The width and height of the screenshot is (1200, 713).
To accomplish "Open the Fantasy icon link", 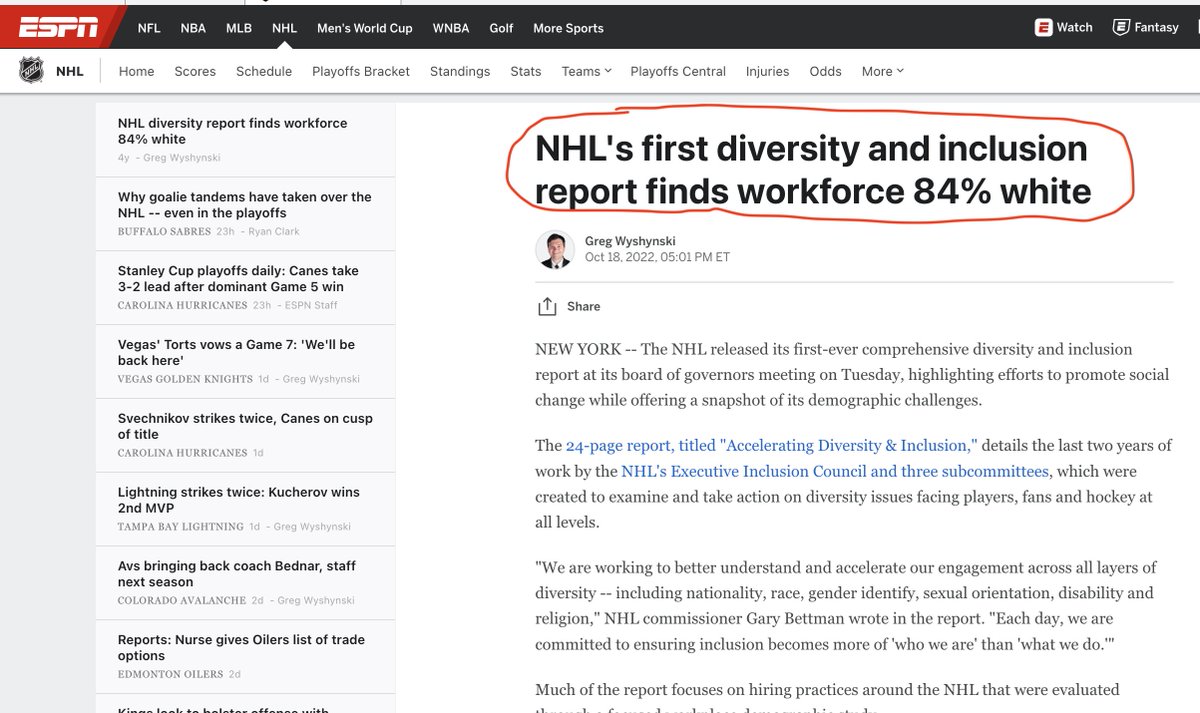I will tap(1122, 27).
